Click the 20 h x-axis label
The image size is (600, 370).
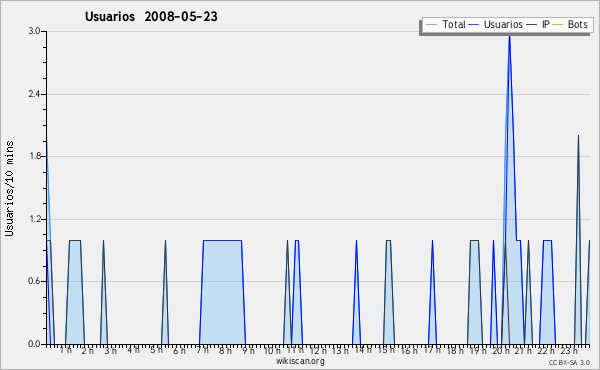tap(501, 351)
